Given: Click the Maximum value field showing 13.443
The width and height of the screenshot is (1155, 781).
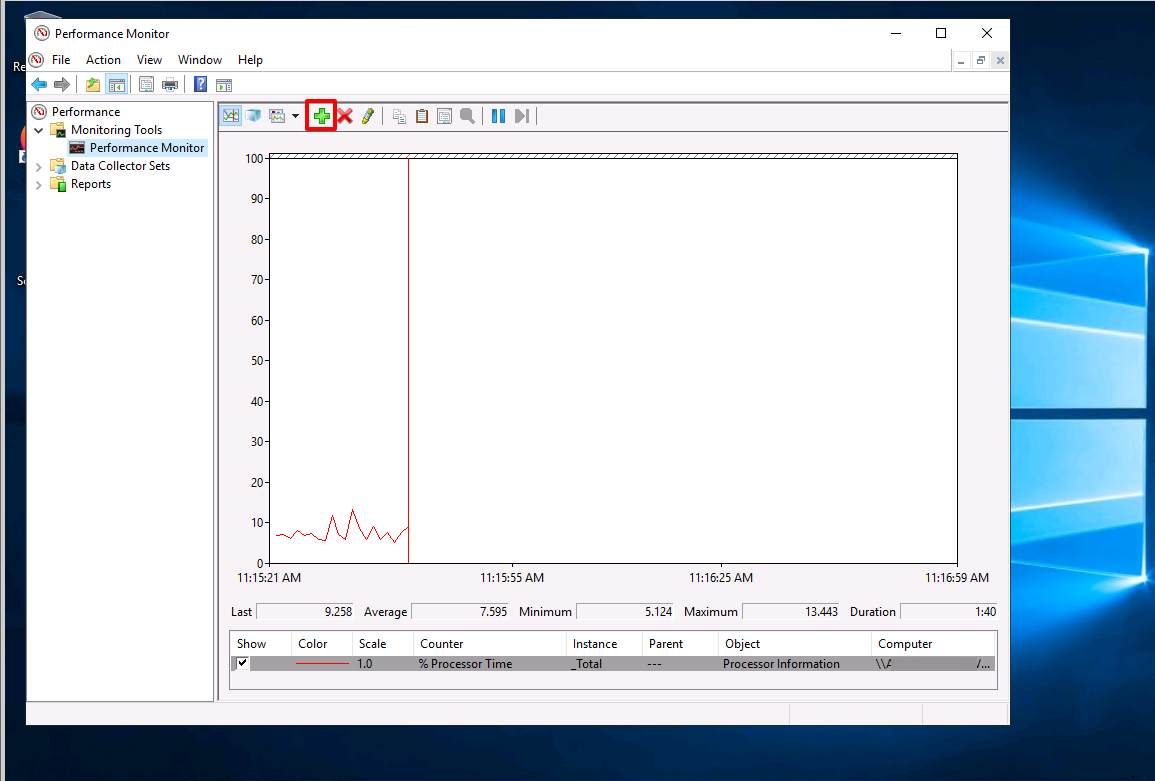Looking at the screenshot, I should point(791,612).
